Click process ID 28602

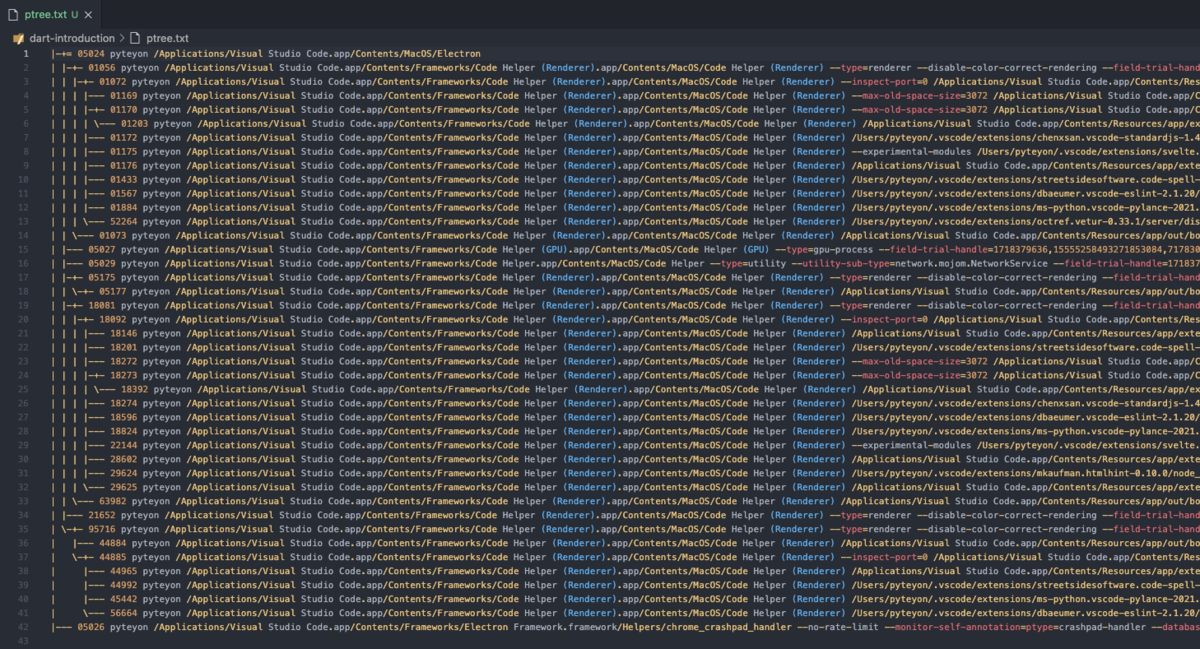124,459
